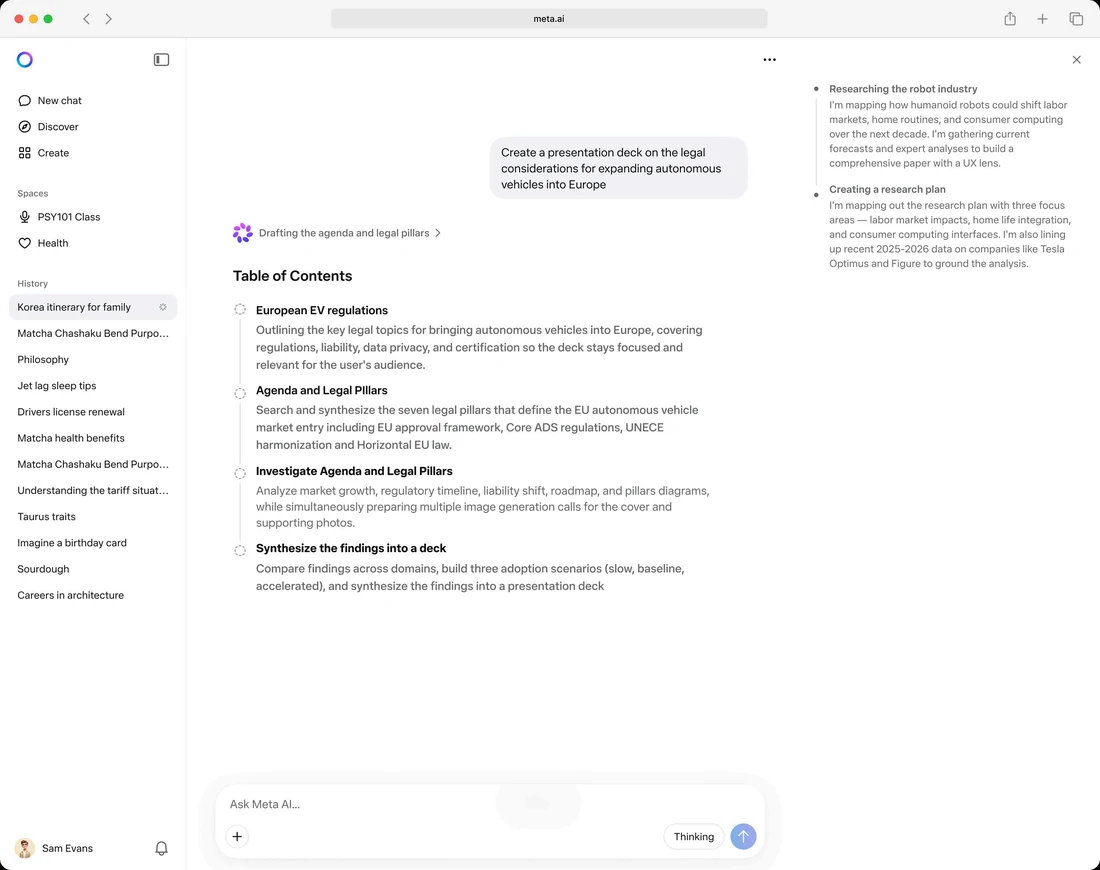Open Understanding the tariff situation chat
Screen dimensions: 1100x870
[x=93, y=490]
